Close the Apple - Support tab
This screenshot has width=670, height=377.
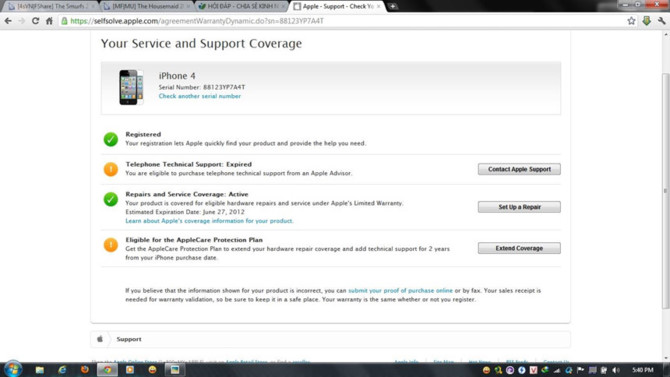(378, 6)
